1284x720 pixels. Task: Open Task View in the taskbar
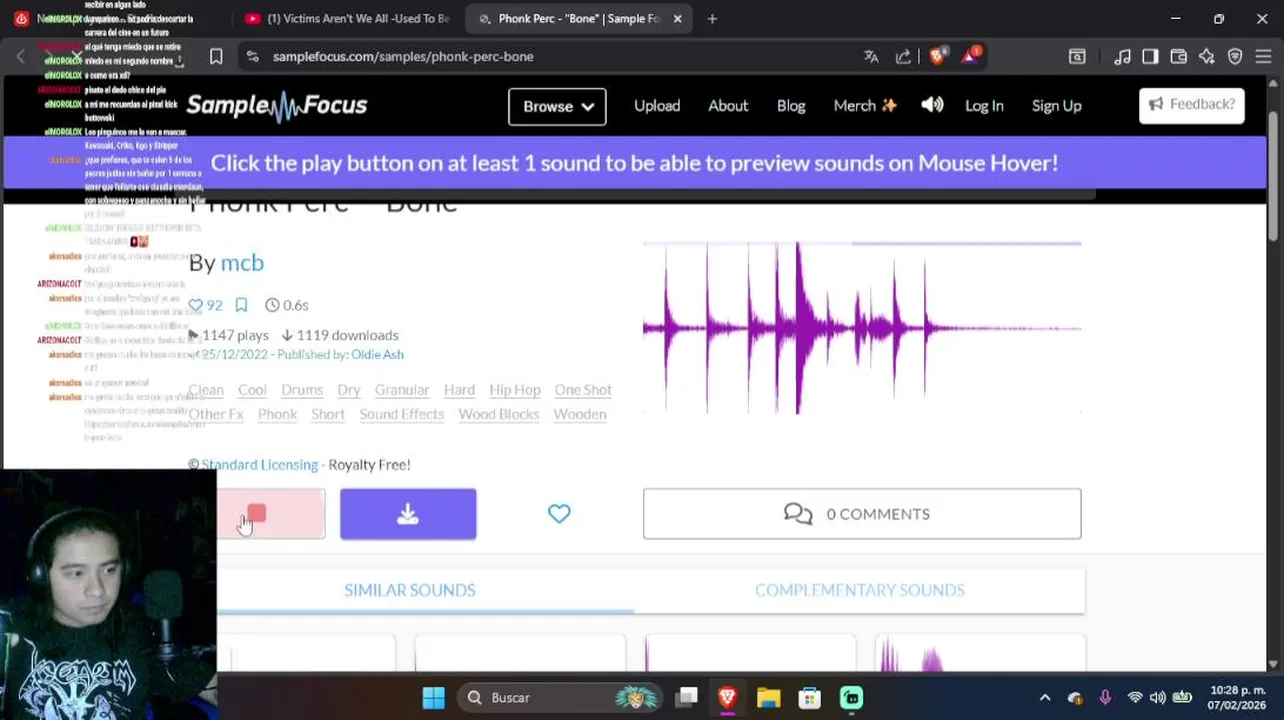(686, 698)
